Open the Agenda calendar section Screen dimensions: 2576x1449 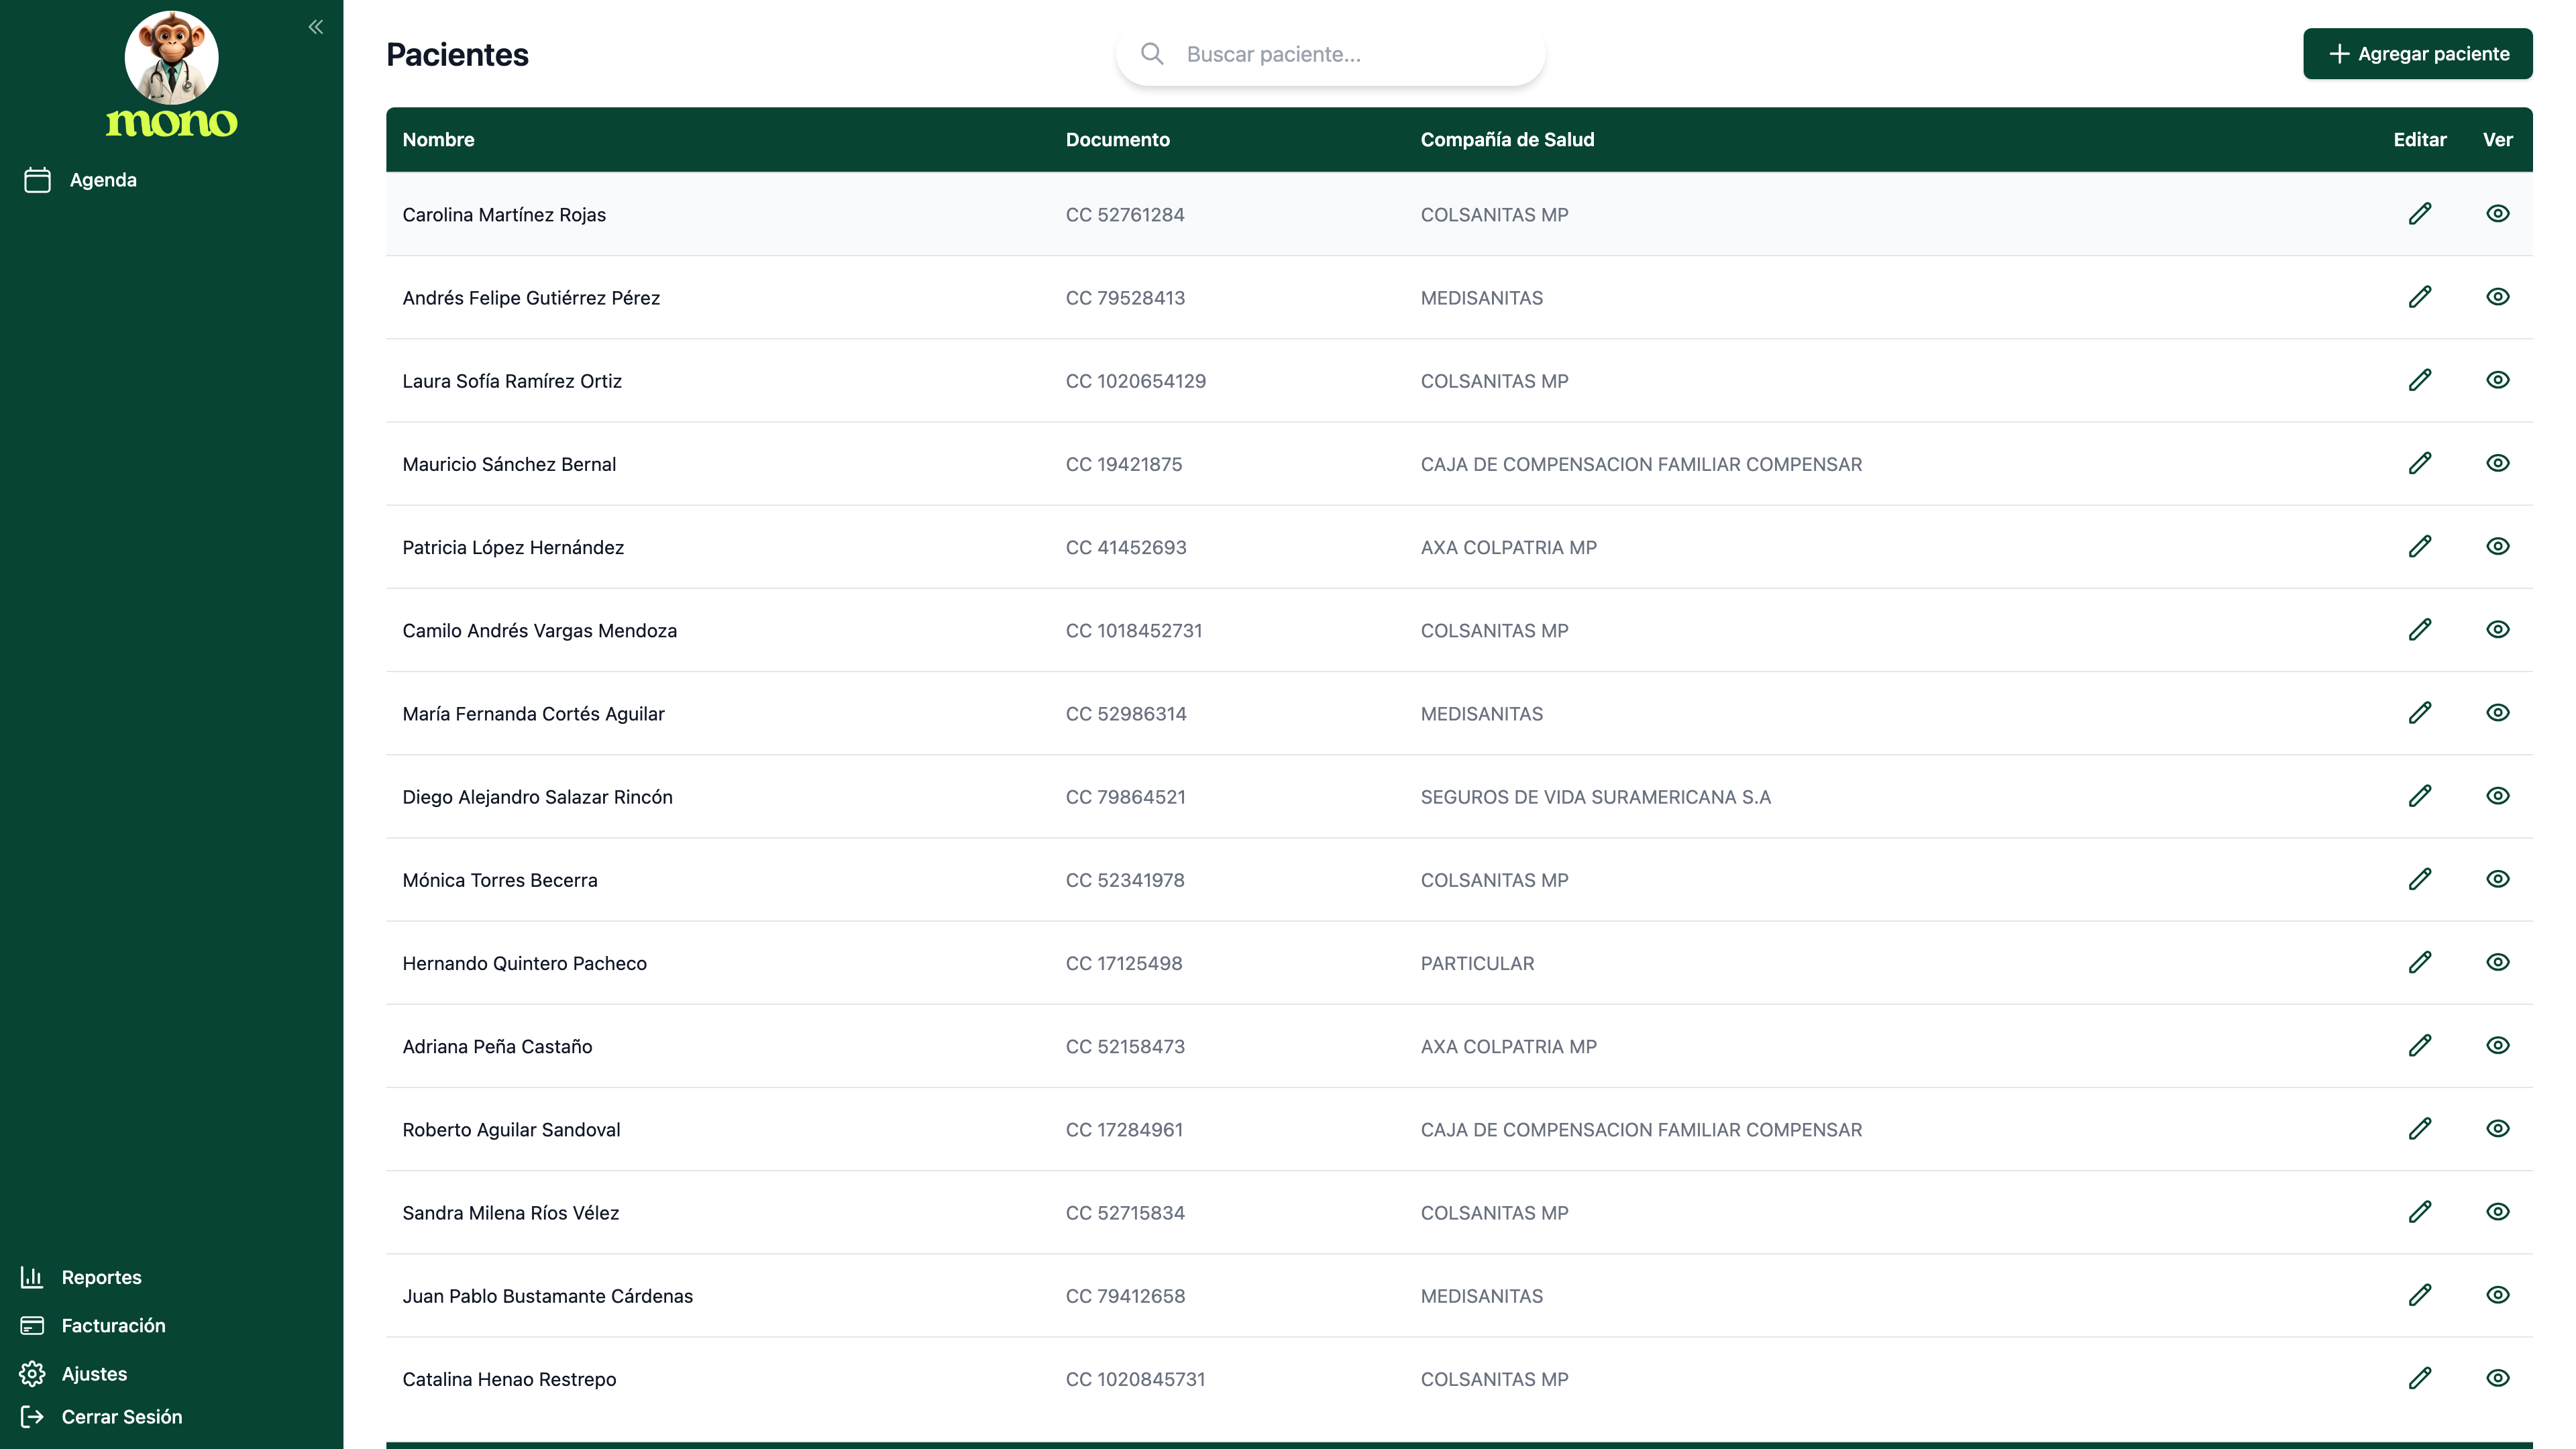point(81,180)
